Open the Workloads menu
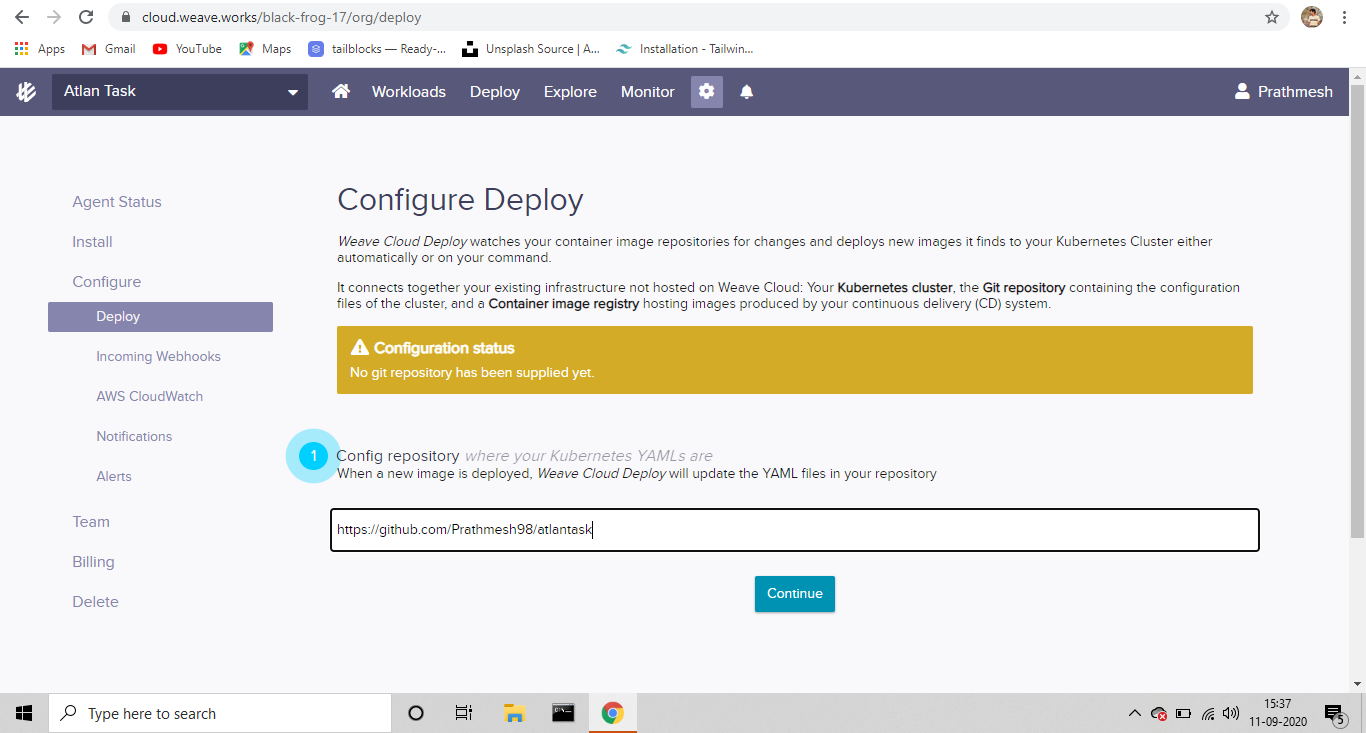 [x=409, y=91]
